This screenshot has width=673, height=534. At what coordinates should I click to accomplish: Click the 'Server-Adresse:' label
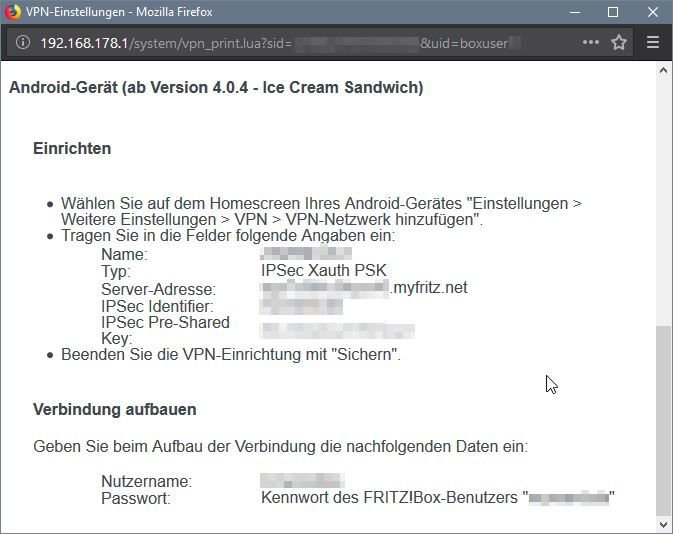[x=158, y=289]
